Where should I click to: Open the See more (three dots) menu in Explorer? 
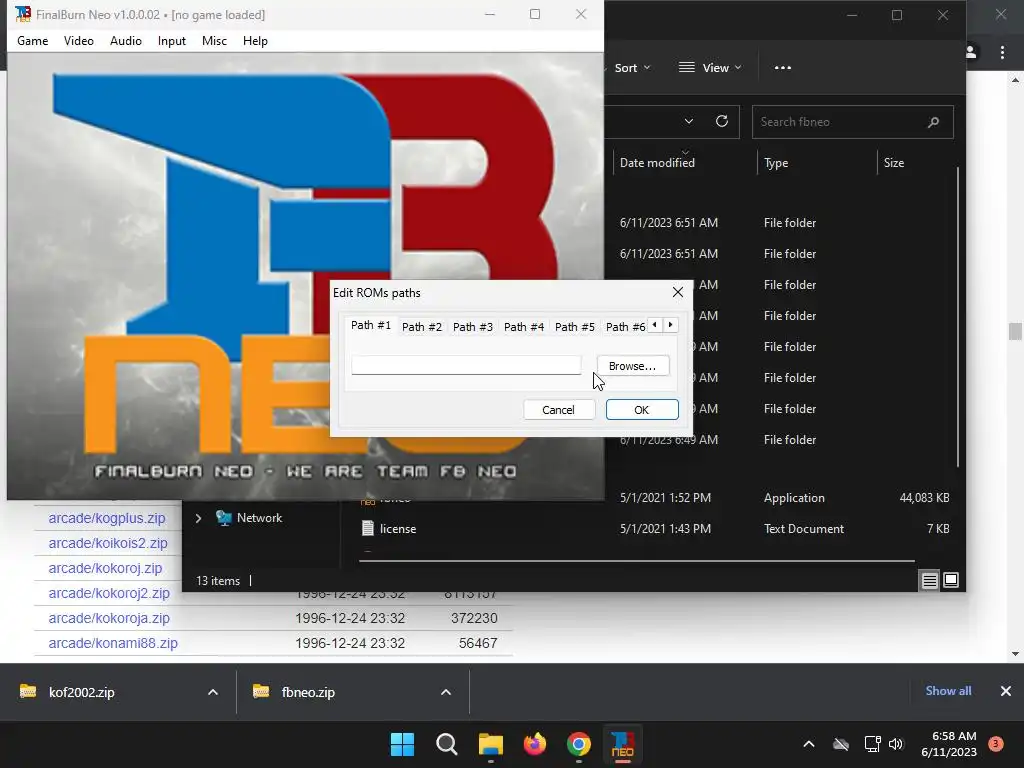[x=782, y=68]
